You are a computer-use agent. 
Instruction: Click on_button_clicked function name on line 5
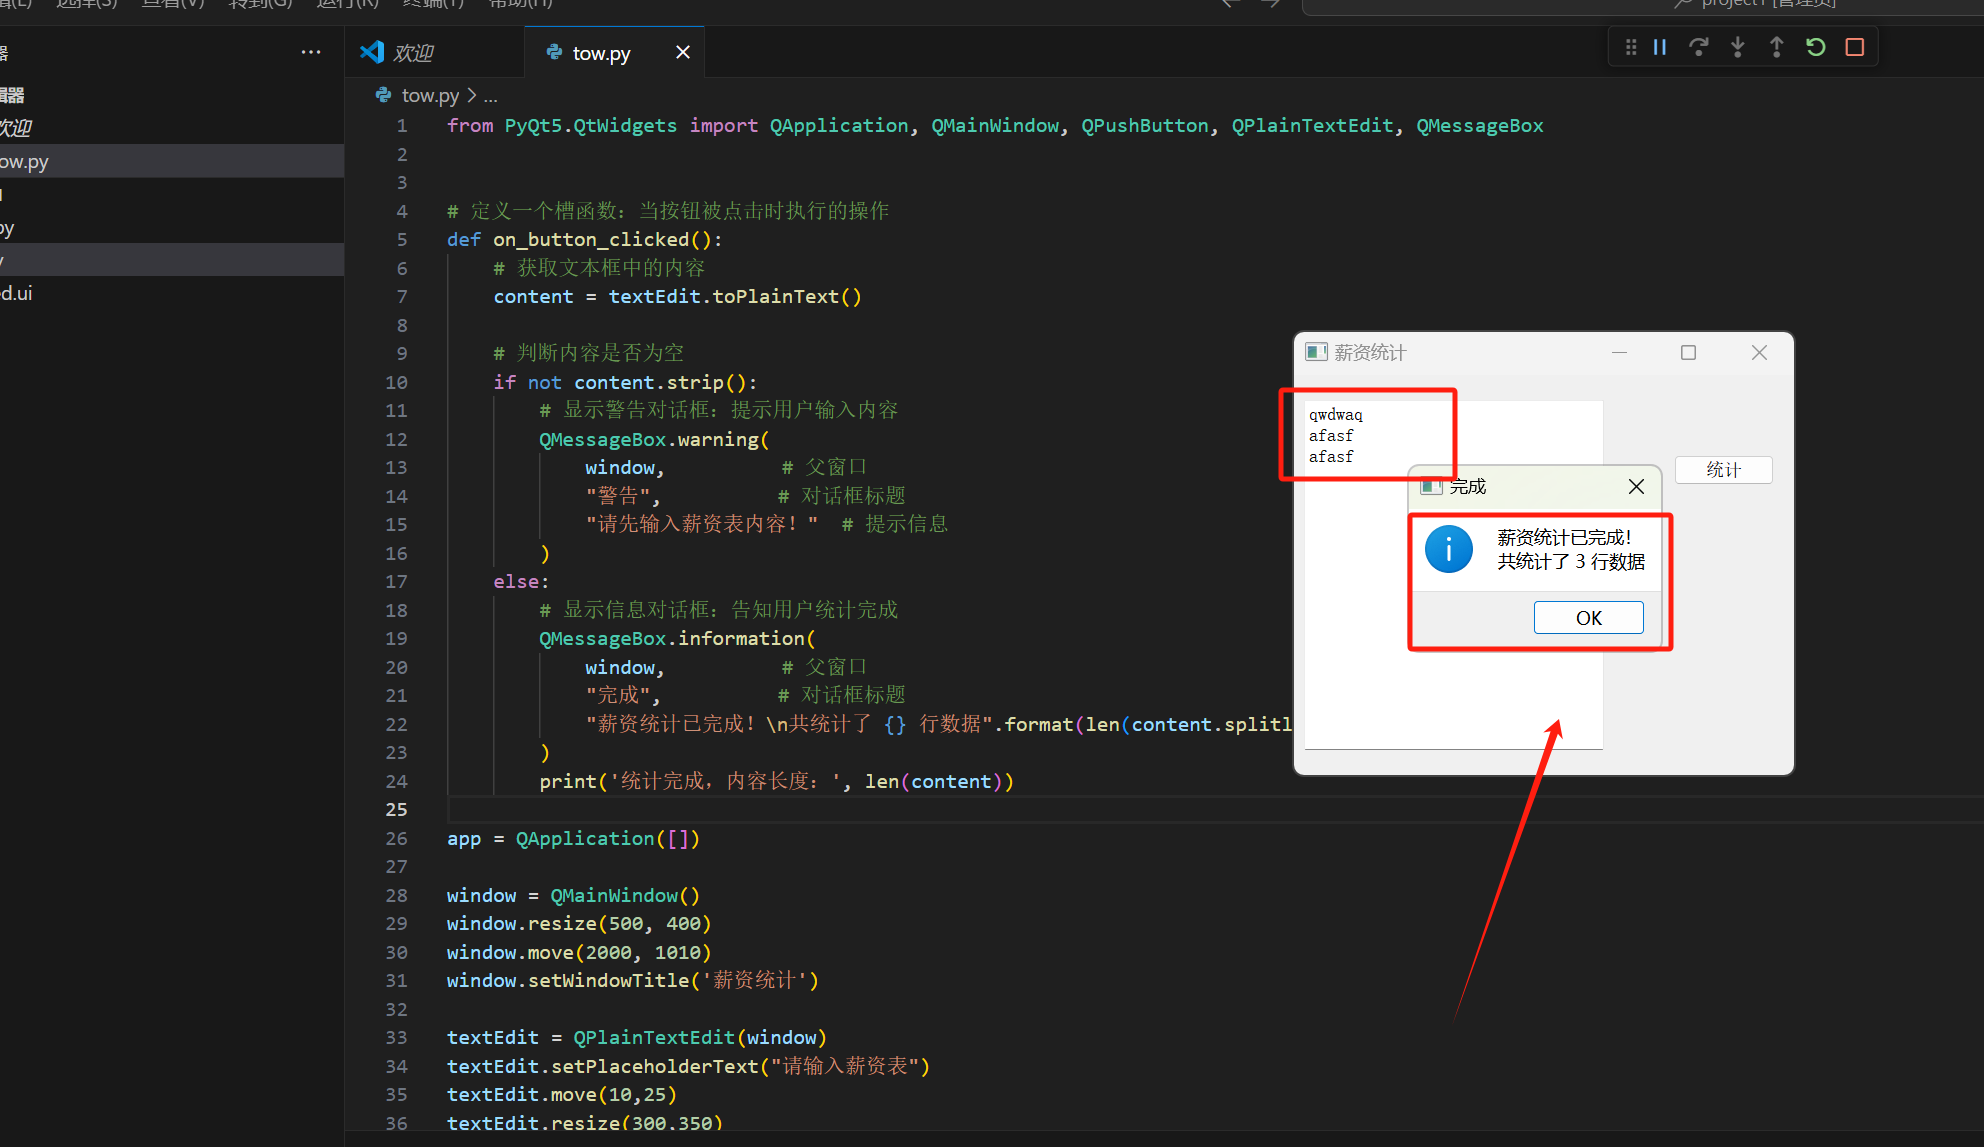point(591,239)
